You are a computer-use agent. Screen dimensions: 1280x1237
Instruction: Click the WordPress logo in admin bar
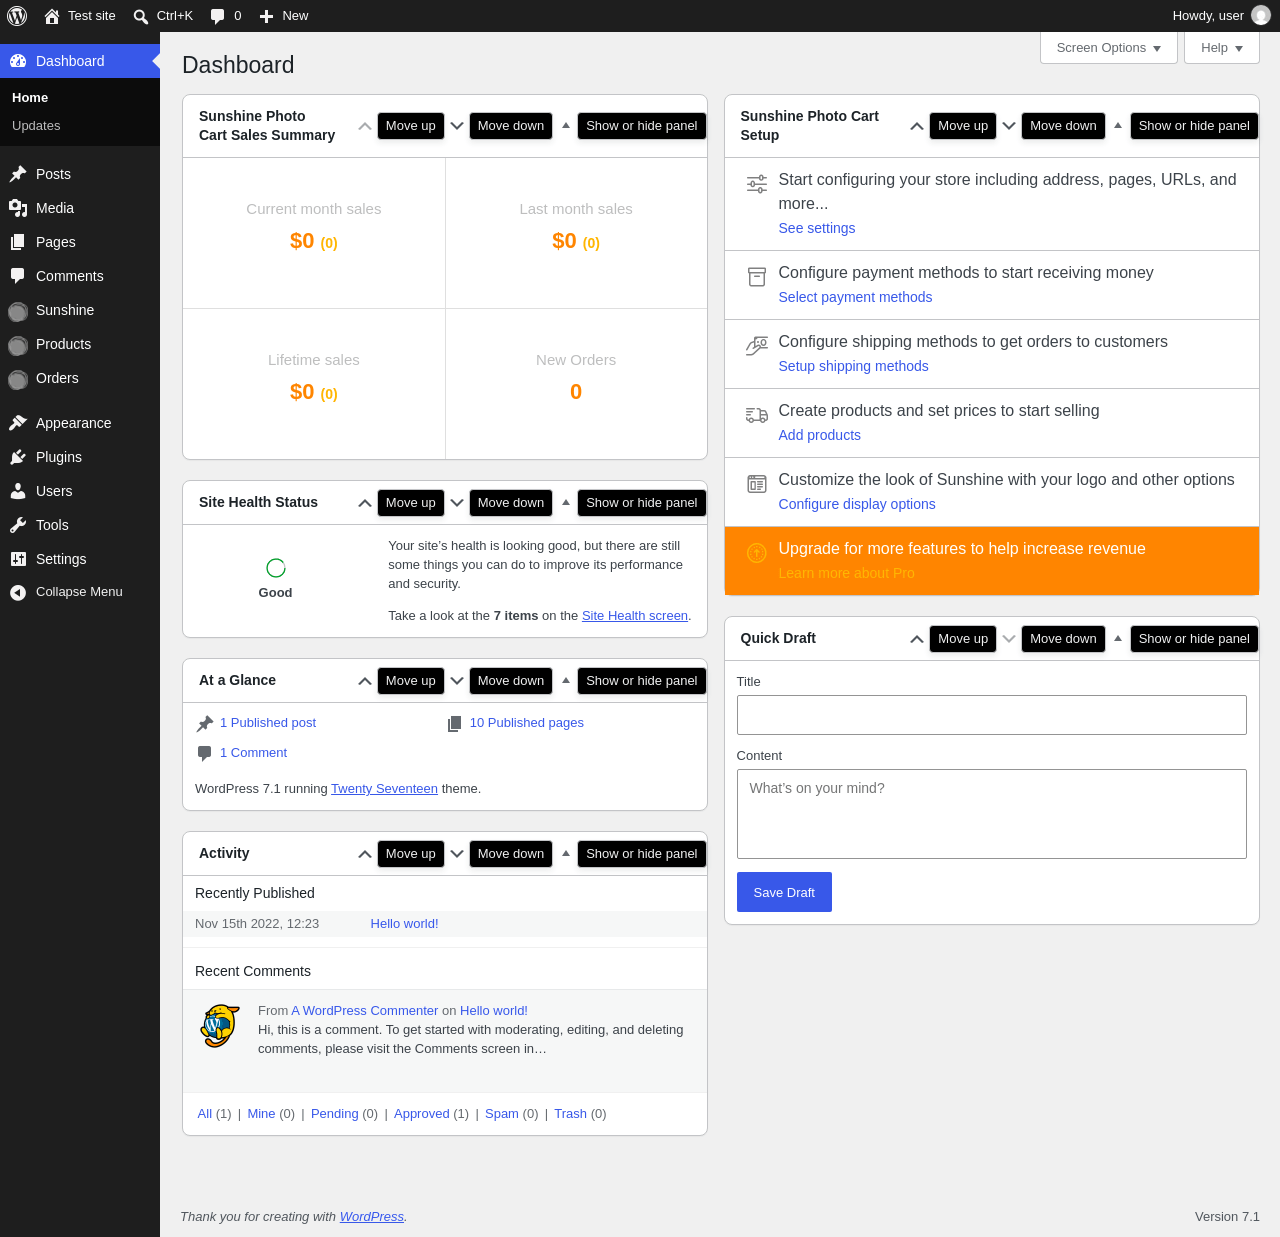point(17,16)
